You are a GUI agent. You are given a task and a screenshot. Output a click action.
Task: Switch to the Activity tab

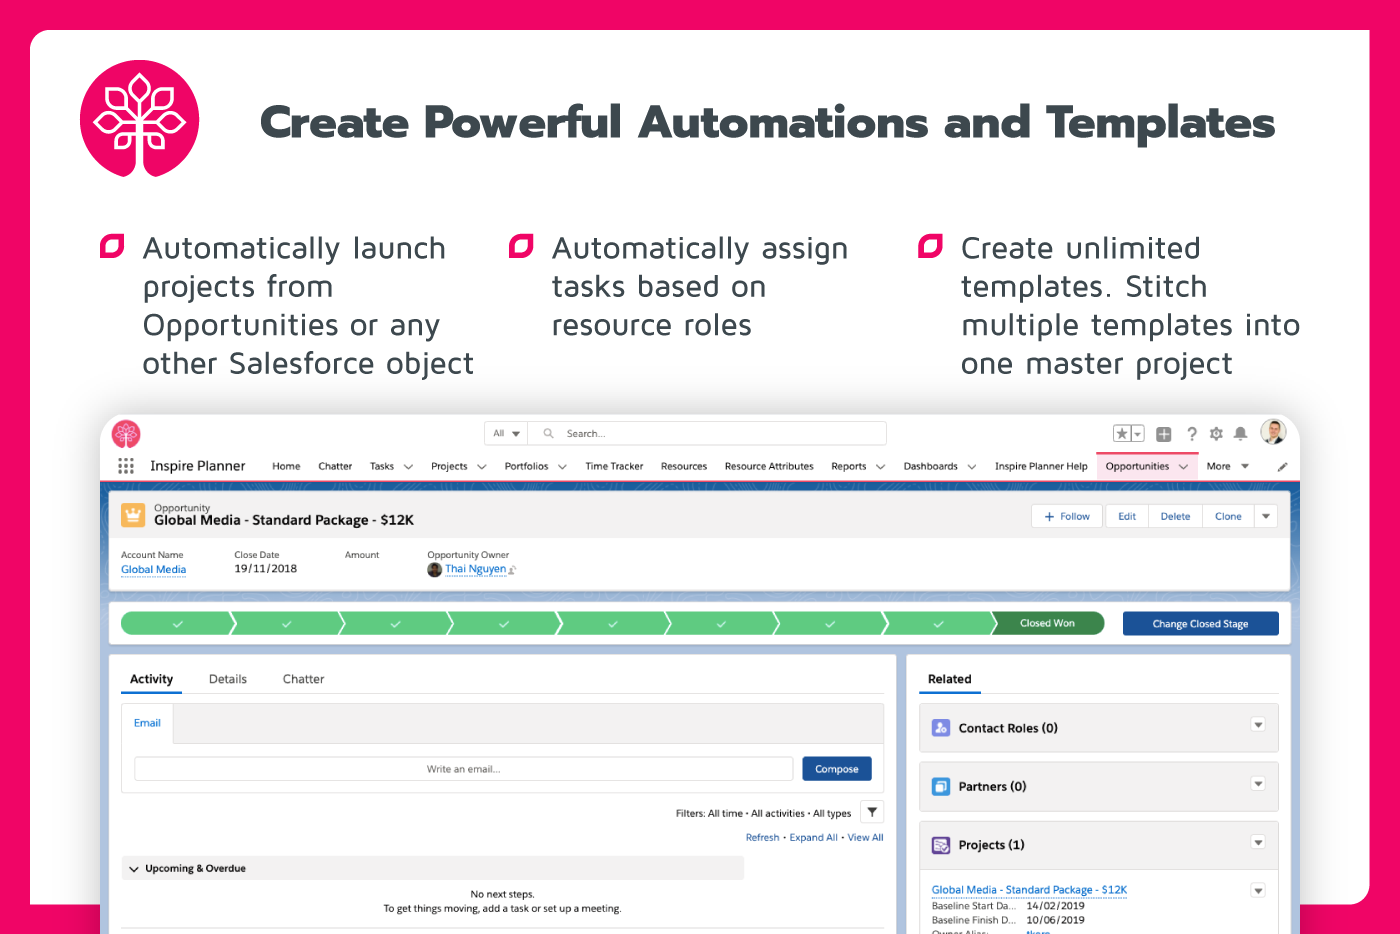152,679
